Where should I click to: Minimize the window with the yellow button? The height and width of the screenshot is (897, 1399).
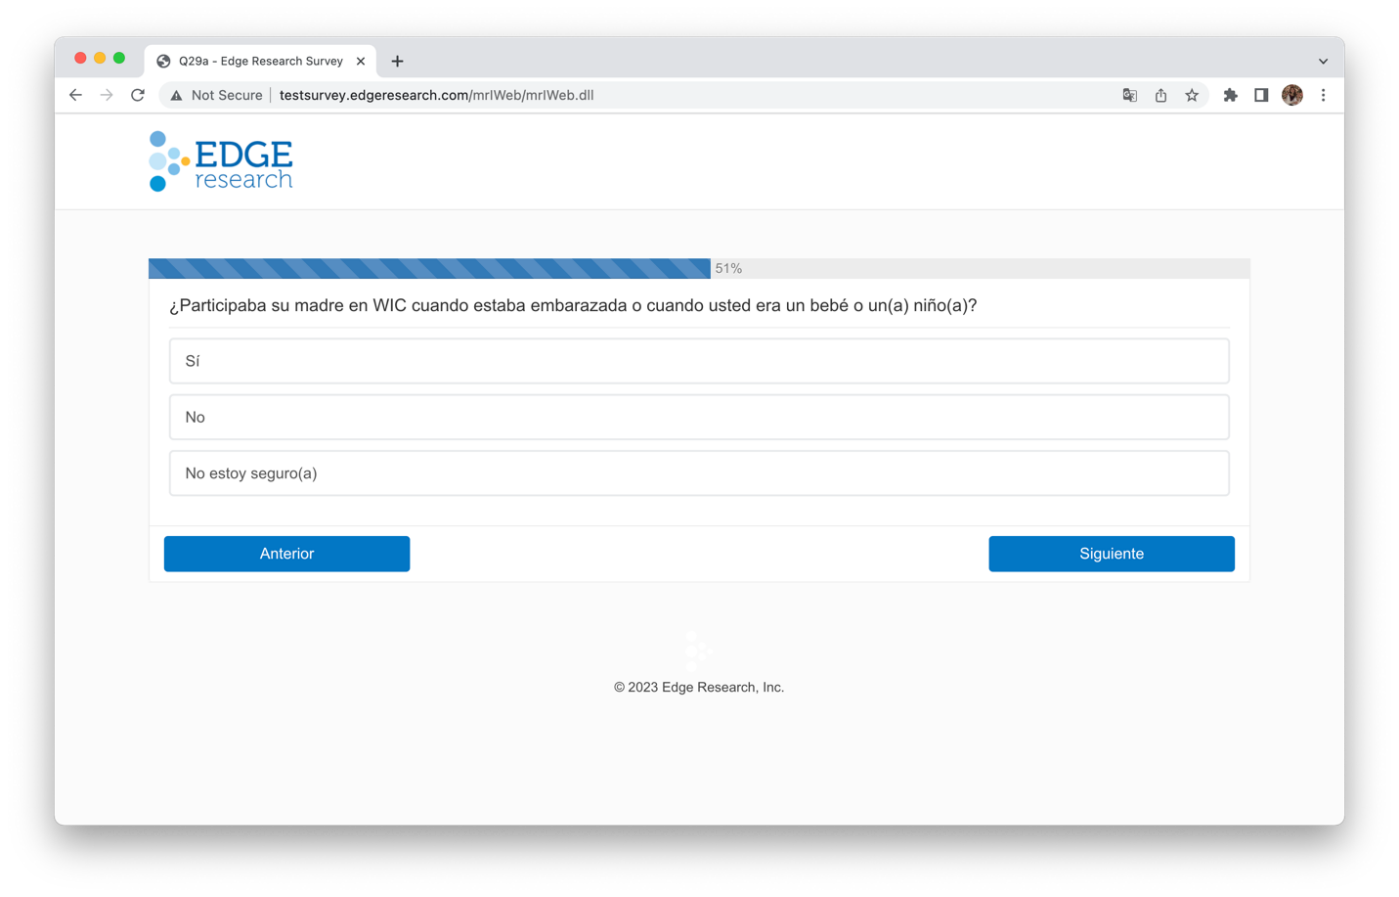[100, 58]
